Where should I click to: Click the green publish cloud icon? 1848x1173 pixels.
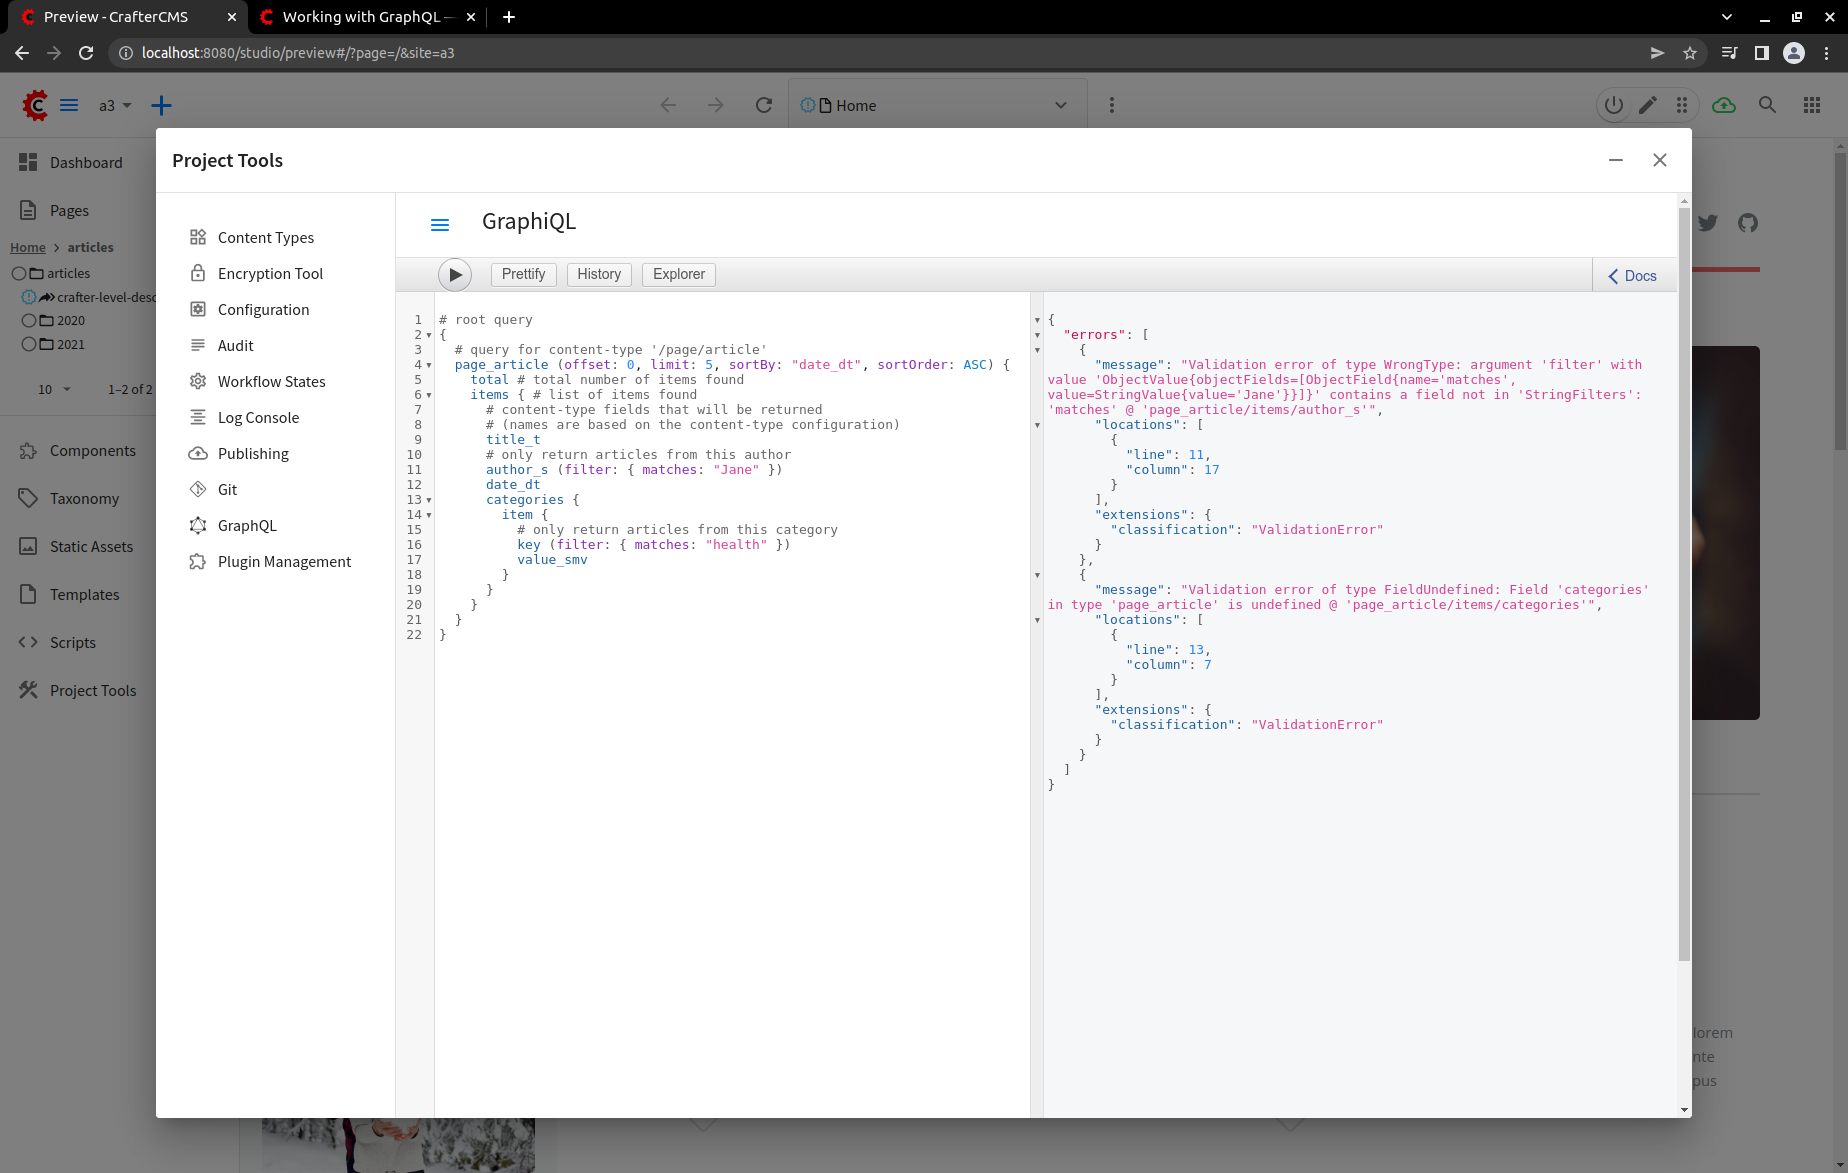click(x=1723, y=105)
